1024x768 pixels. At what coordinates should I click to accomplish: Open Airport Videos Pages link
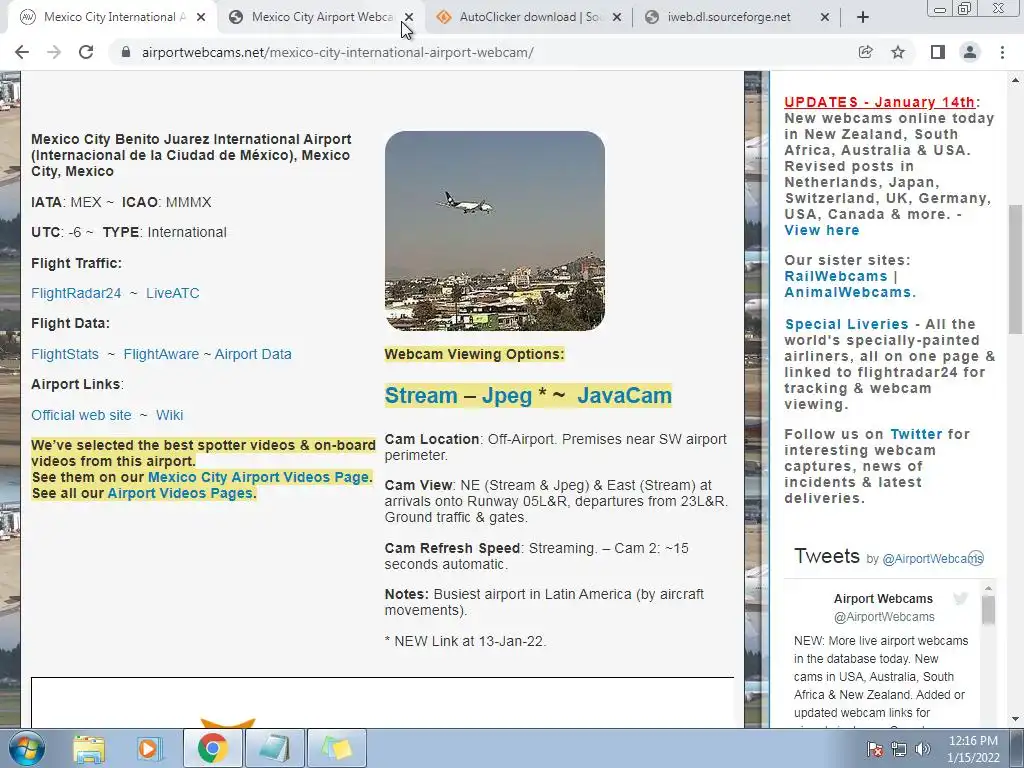tap(180, 493)
